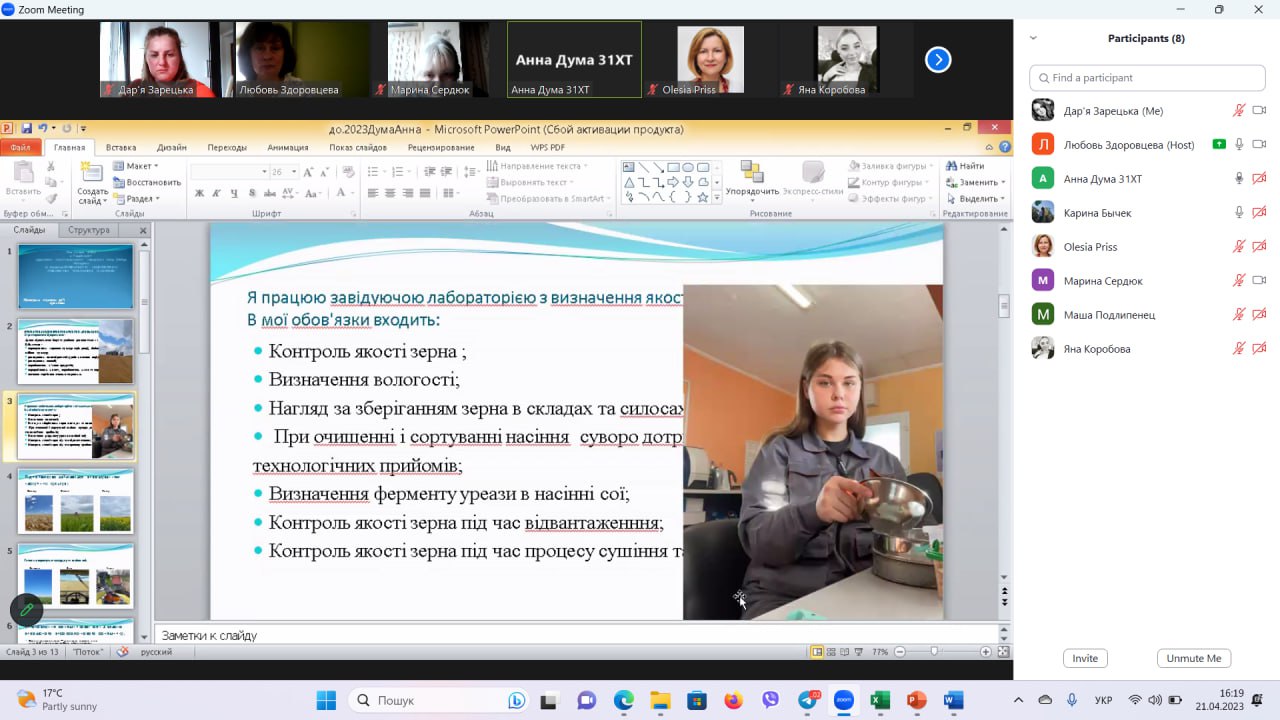Fit slide to window in status bar
1280x720 pixels.
tap(1002, 652)
